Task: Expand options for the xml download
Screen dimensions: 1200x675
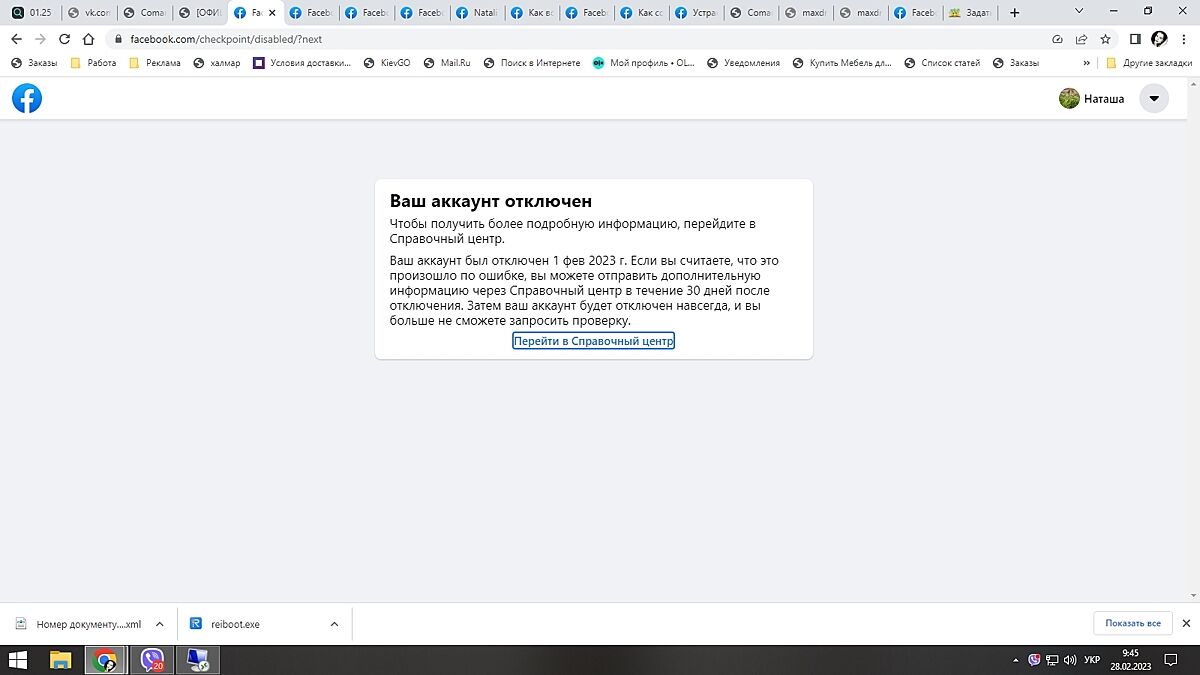Action: point(159,624)
